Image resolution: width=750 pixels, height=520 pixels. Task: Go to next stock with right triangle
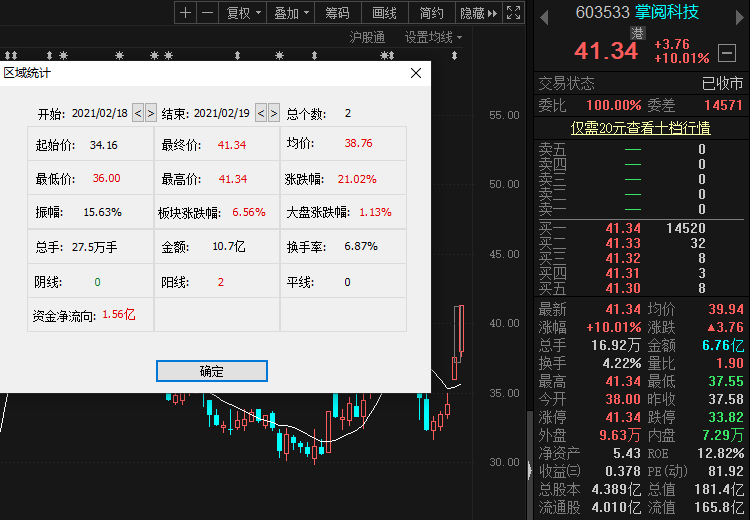coord(740,18)
